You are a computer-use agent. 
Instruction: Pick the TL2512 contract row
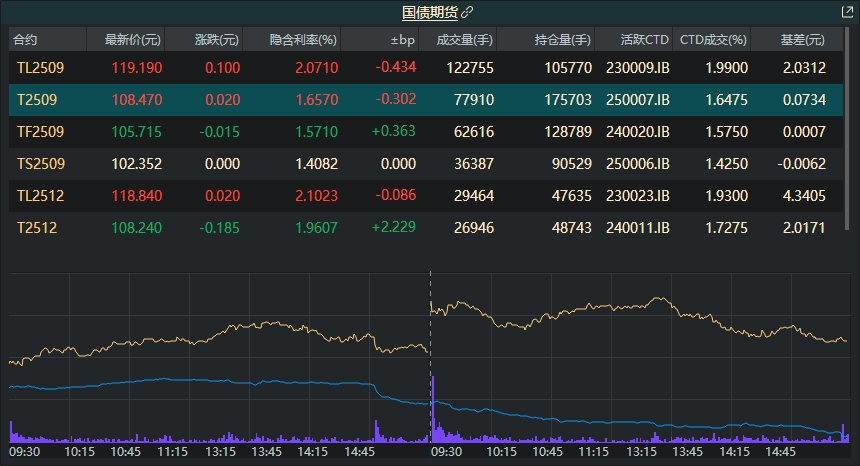point(40,196)
